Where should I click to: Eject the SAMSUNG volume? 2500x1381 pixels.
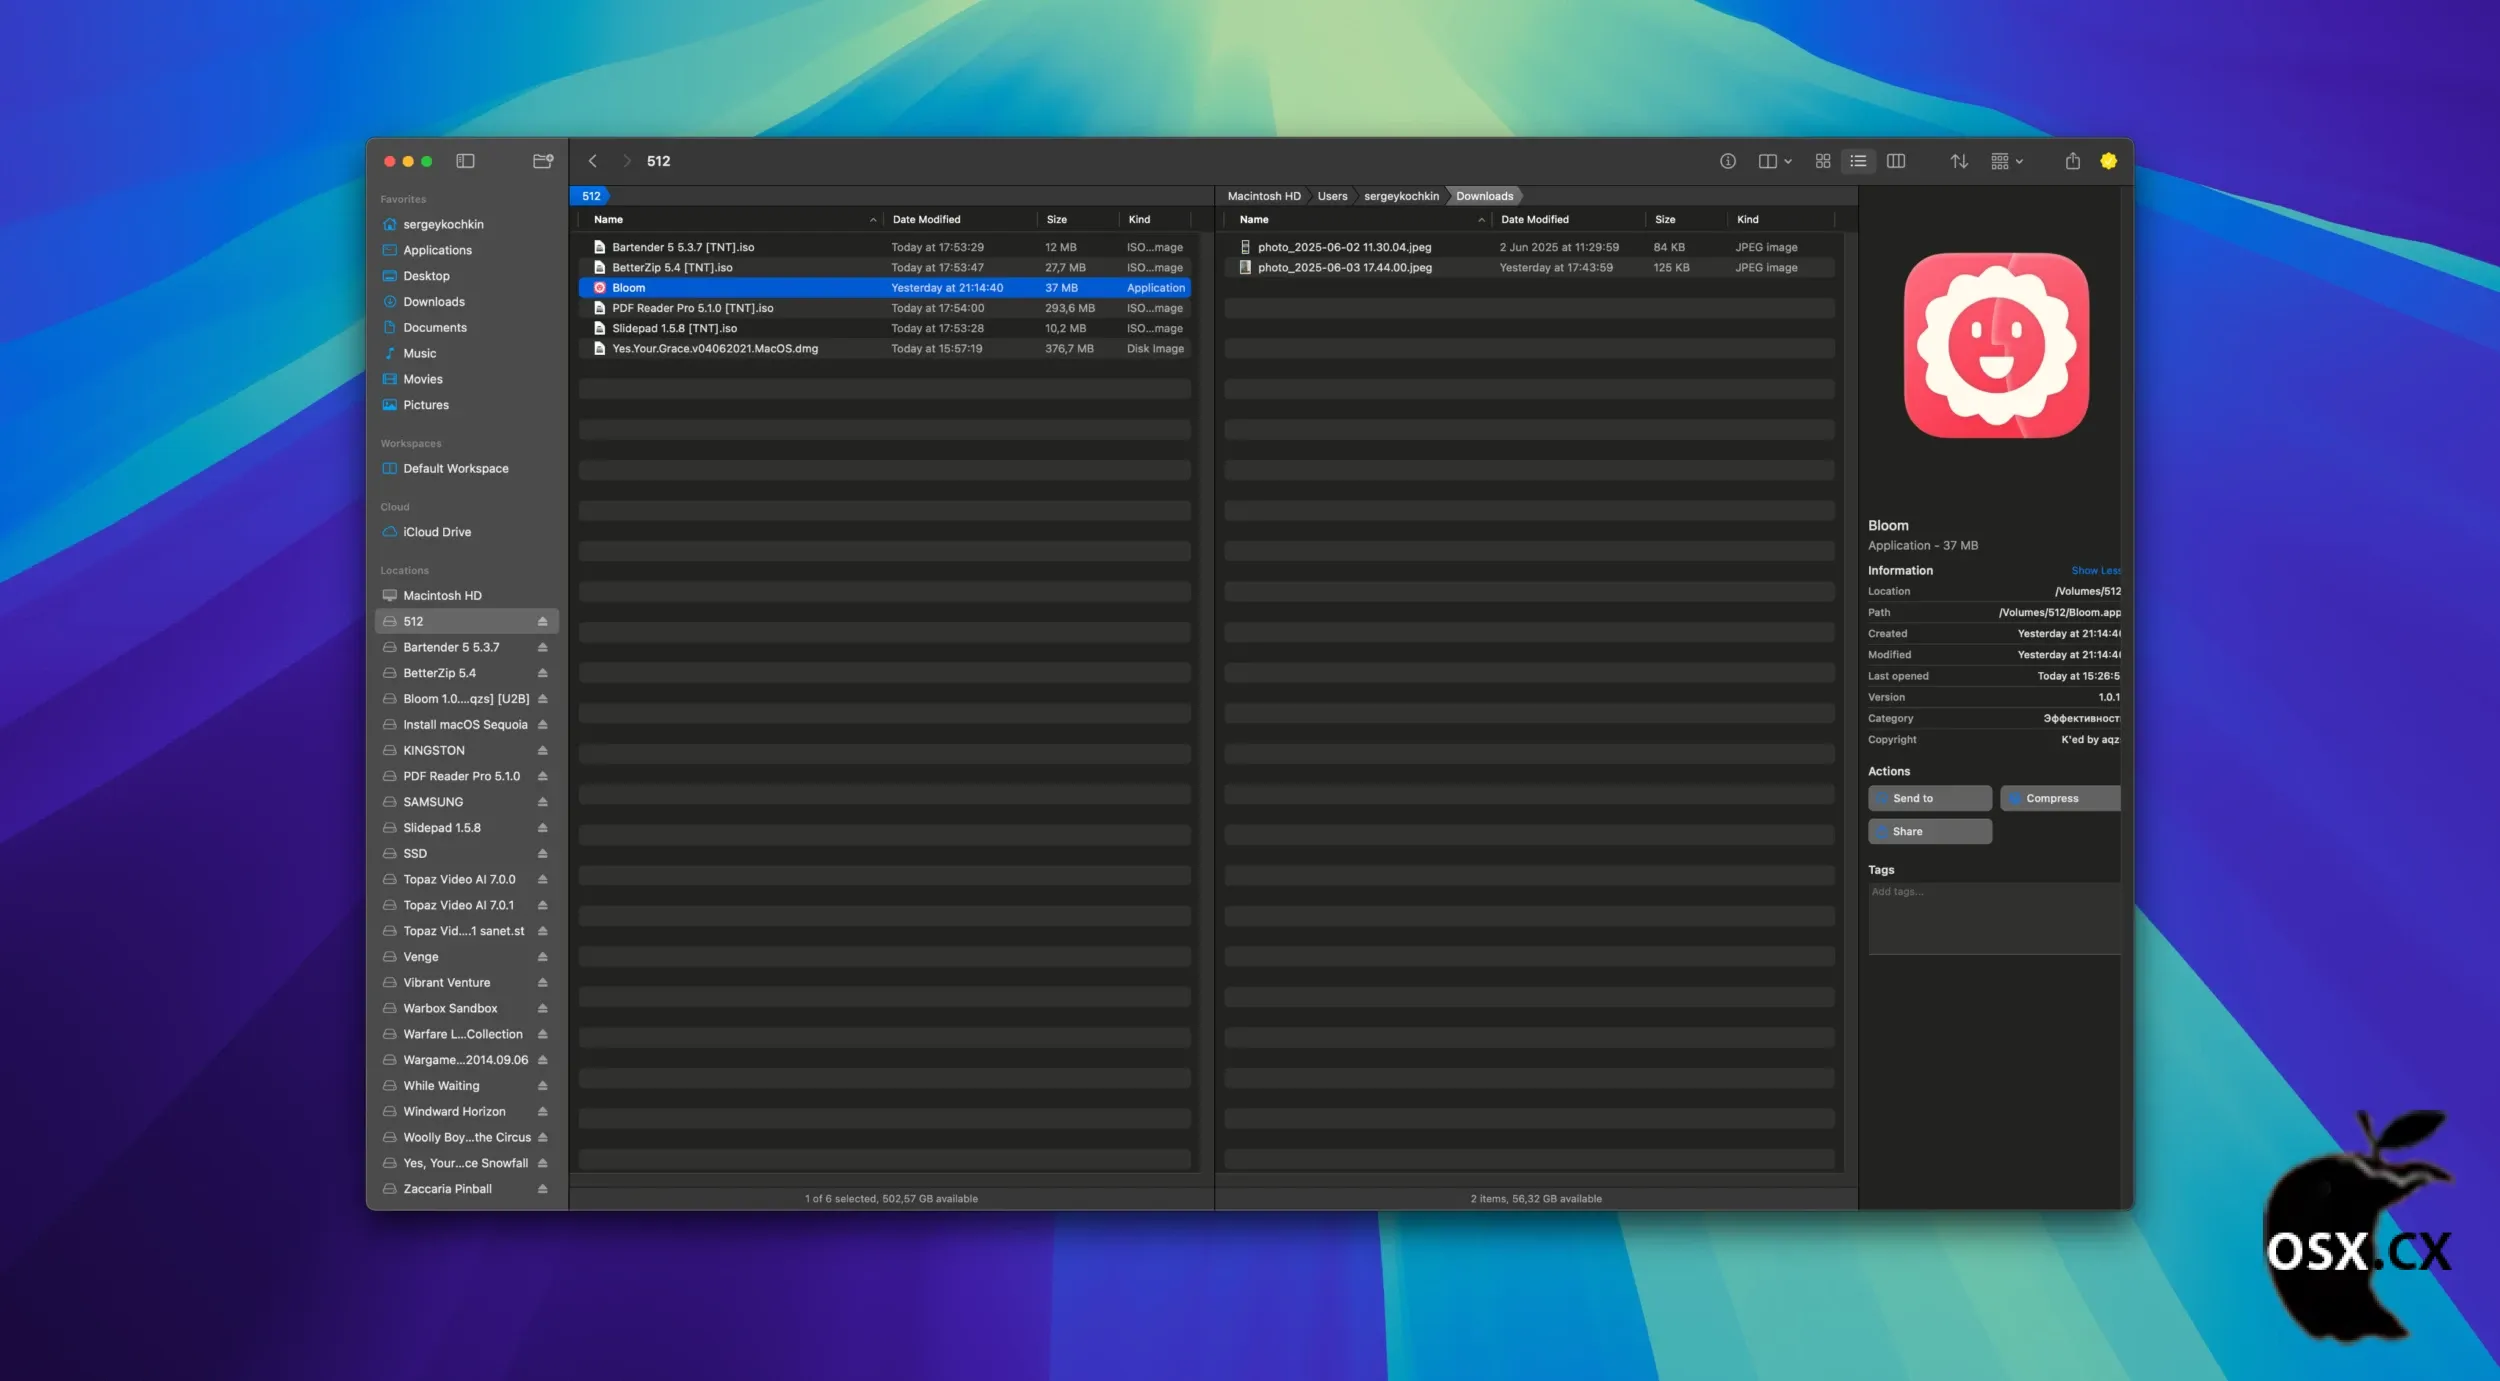click(542, 803)
